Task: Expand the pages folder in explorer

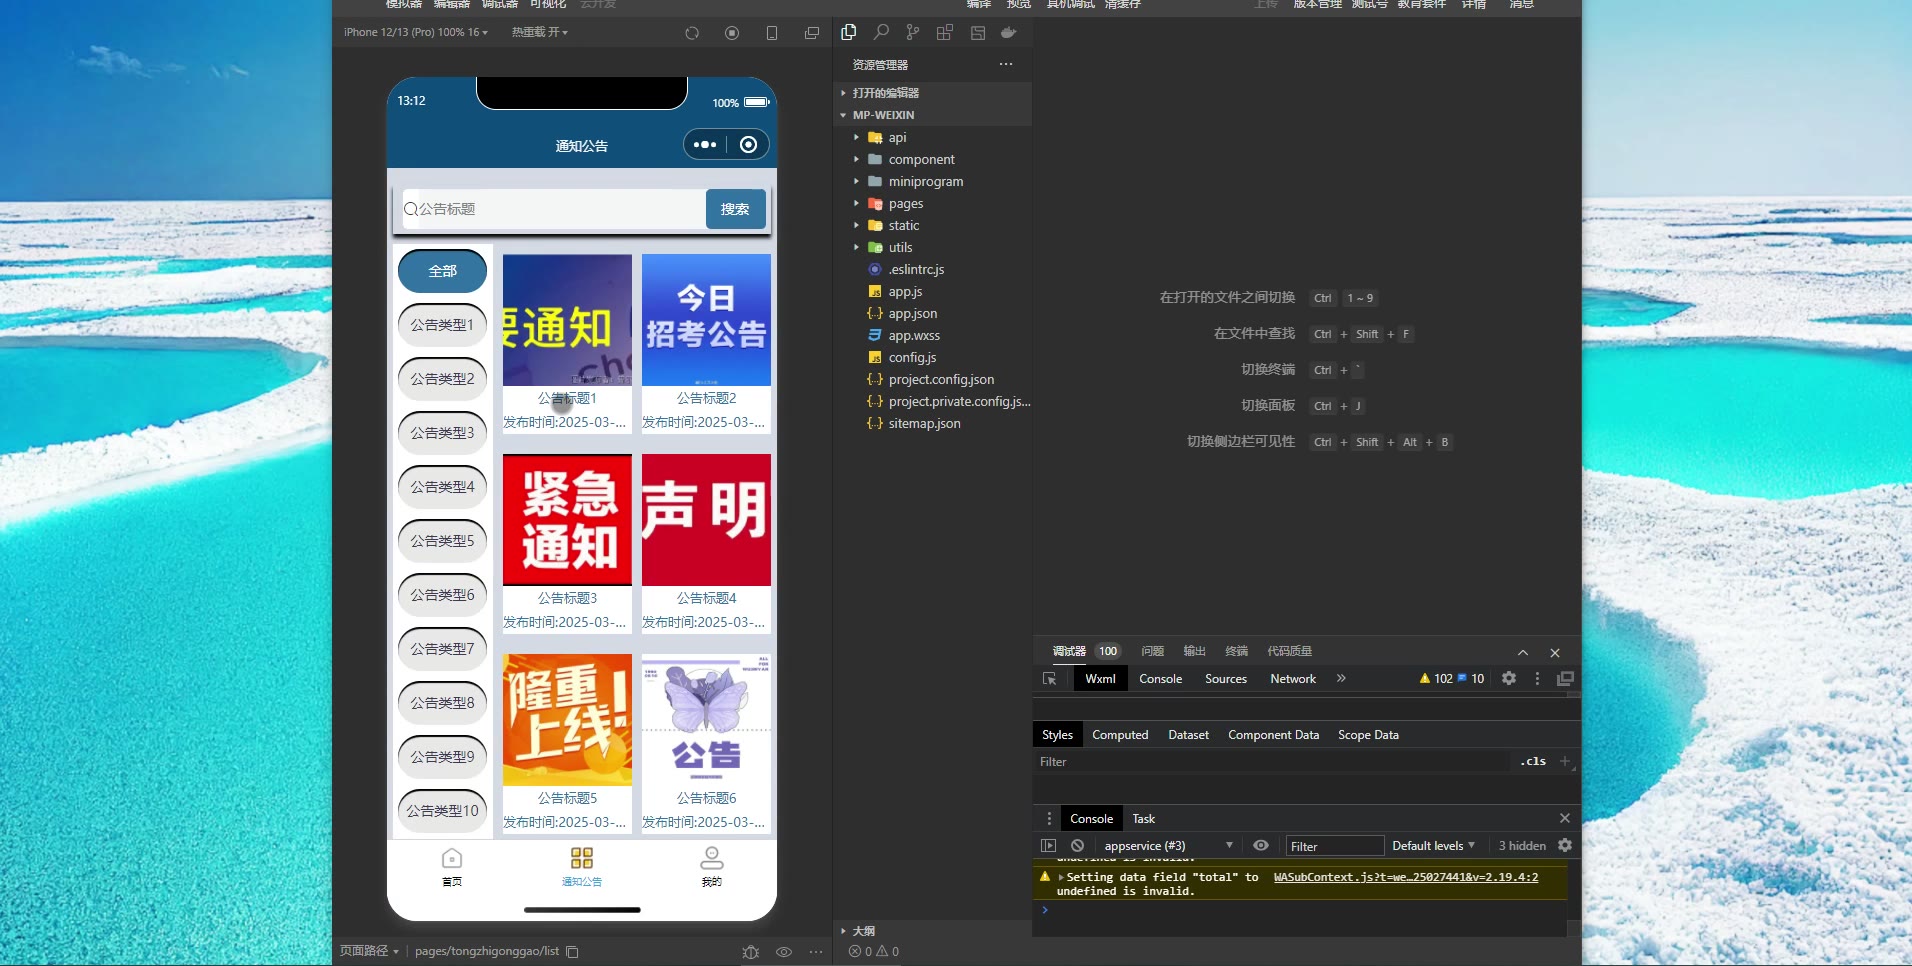Action: (905, 204)
